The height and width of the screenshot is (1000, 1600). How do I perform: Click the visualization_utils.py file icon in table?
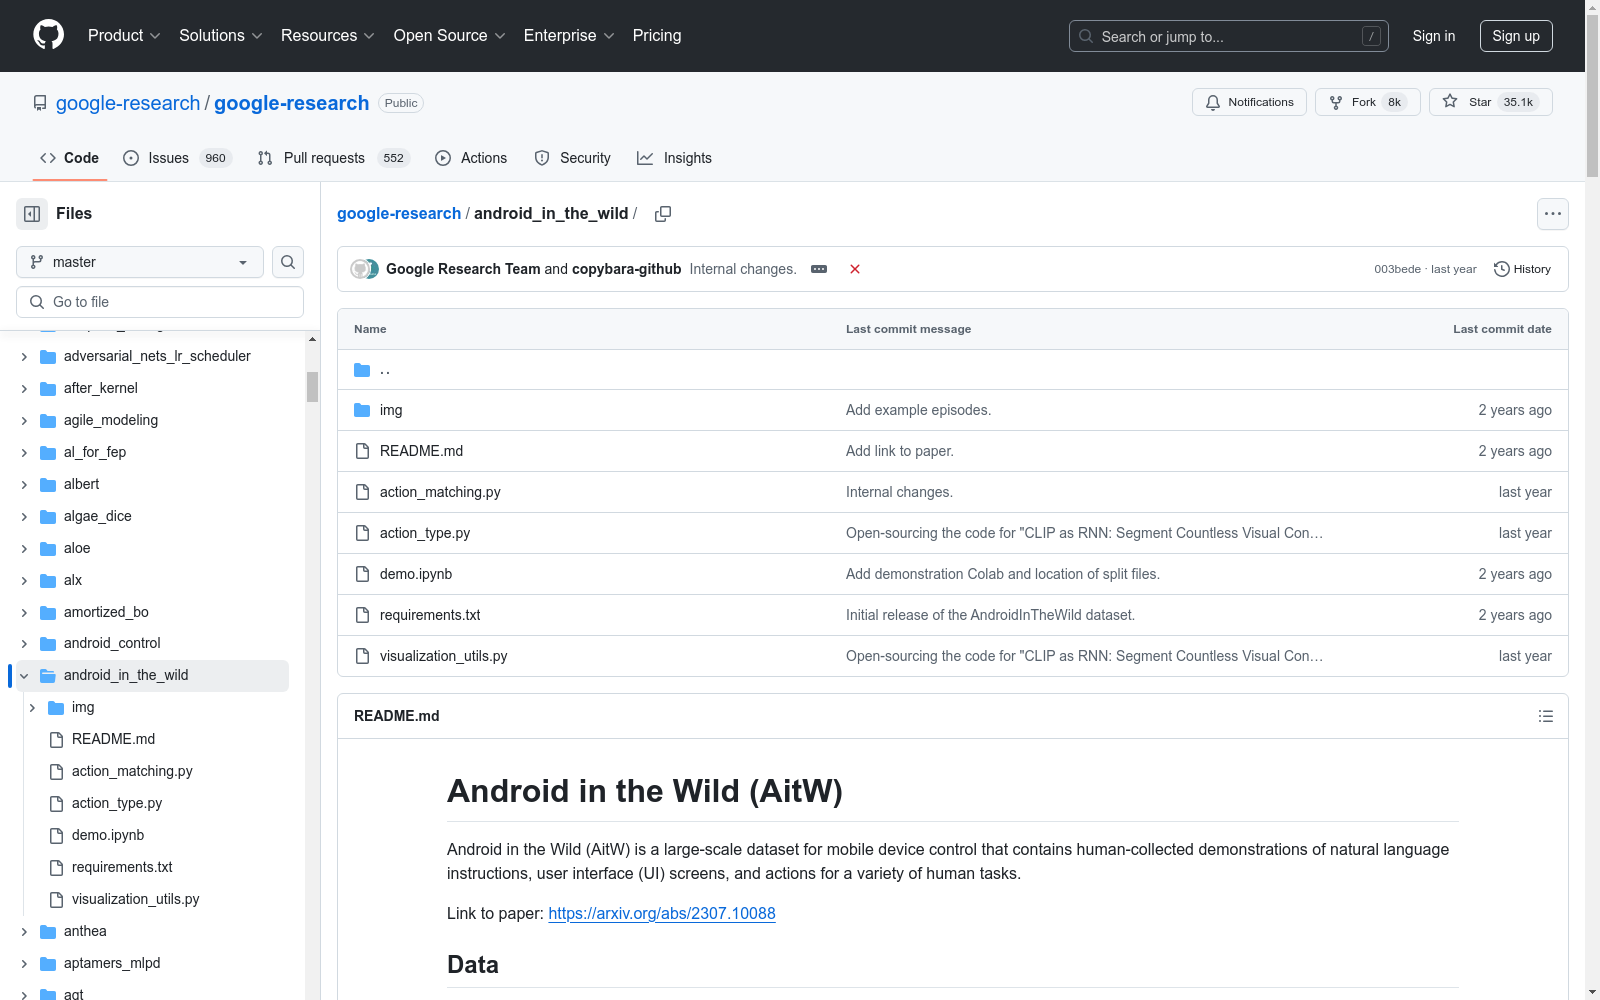point(362,656)
